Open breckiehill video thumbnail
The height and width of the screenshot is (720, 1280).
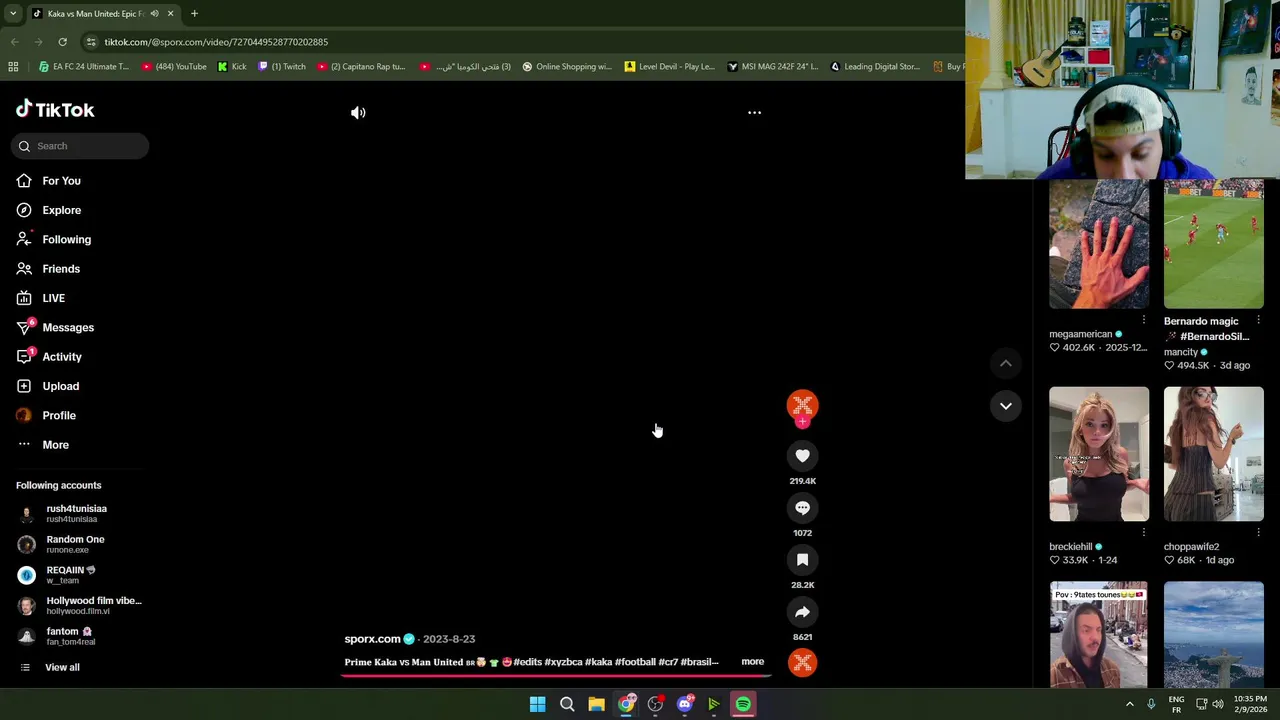click(1099, 454)
